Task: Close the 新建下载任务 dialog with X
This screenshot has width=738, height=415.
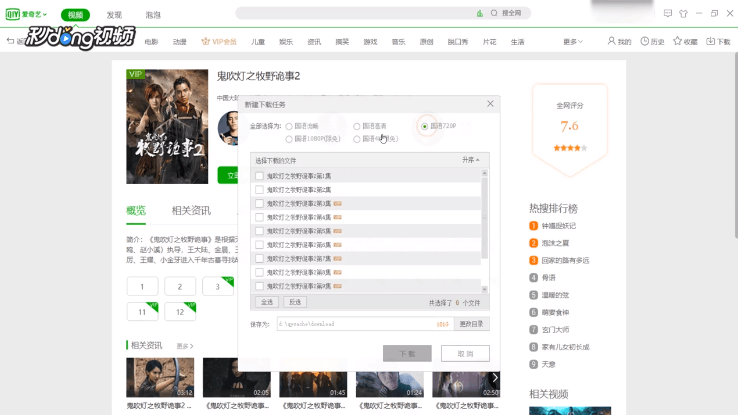Action: click(490, 104)
